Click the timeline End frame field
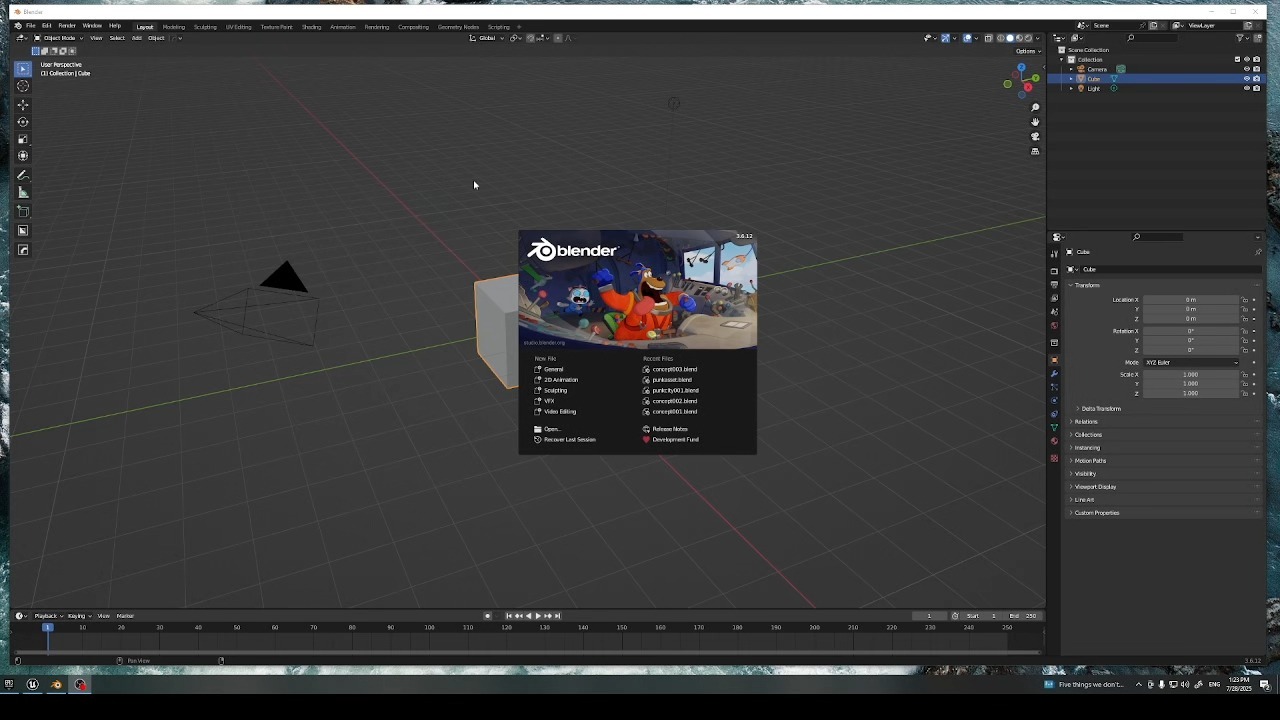The height and width of the screenshot is (720, 1280). tap(1024, 616)
